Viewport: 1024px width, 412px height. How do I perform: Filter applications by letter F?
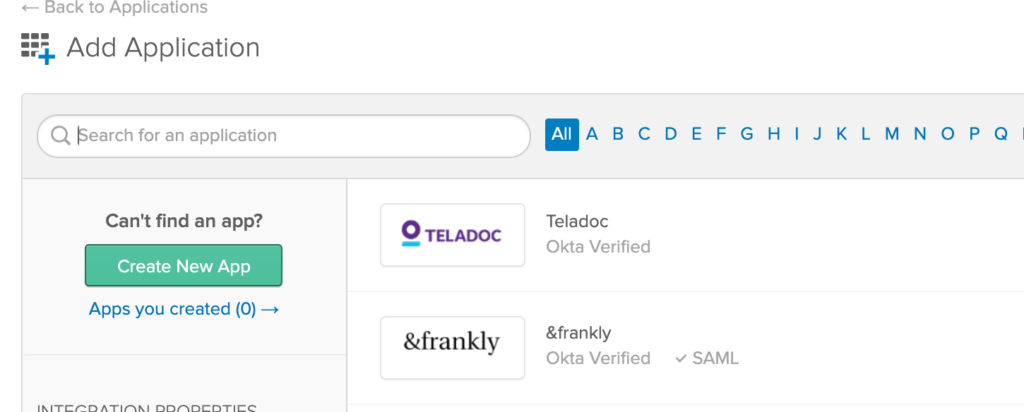[721, 135]
